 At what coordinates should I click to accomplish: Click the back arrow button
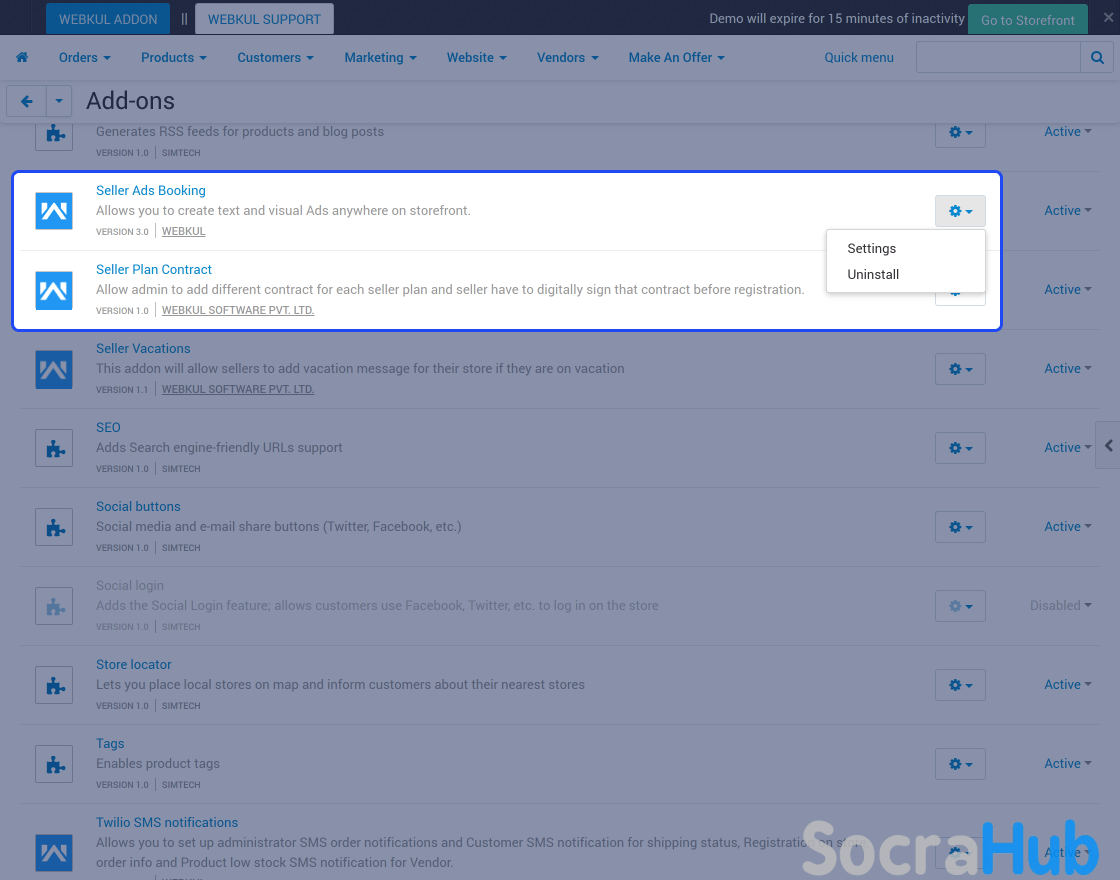[26, 101]
